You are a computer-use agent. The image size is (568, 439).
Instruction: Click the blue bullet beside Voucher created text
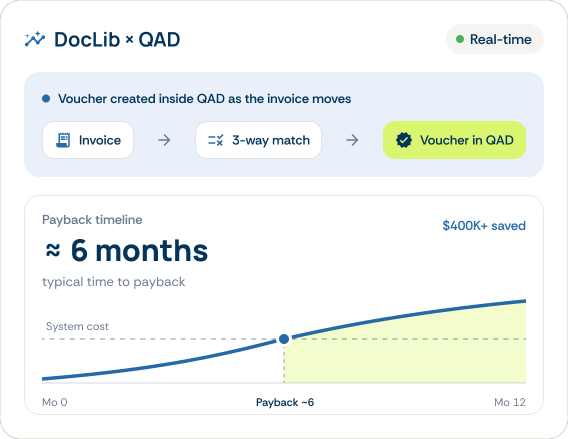46,99
